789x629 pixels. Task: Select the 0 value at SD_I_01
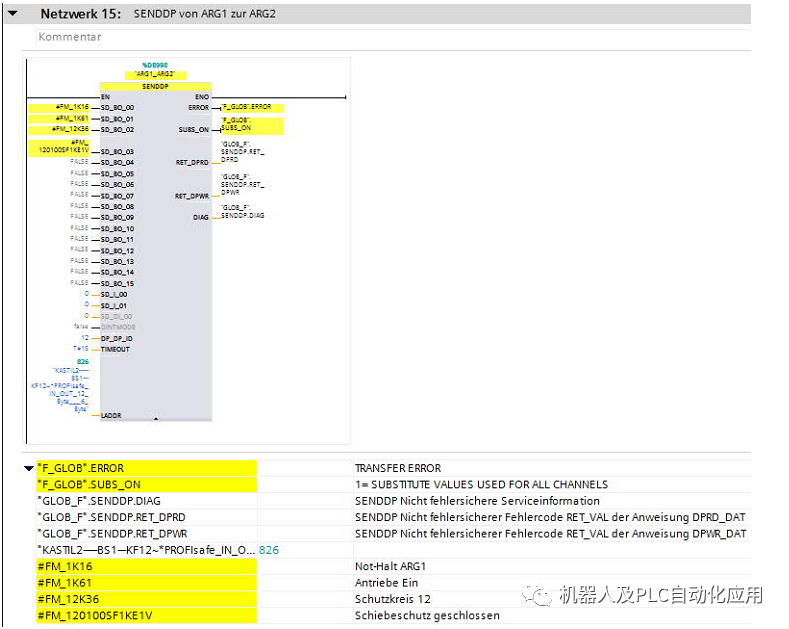(x=87, y=304)
